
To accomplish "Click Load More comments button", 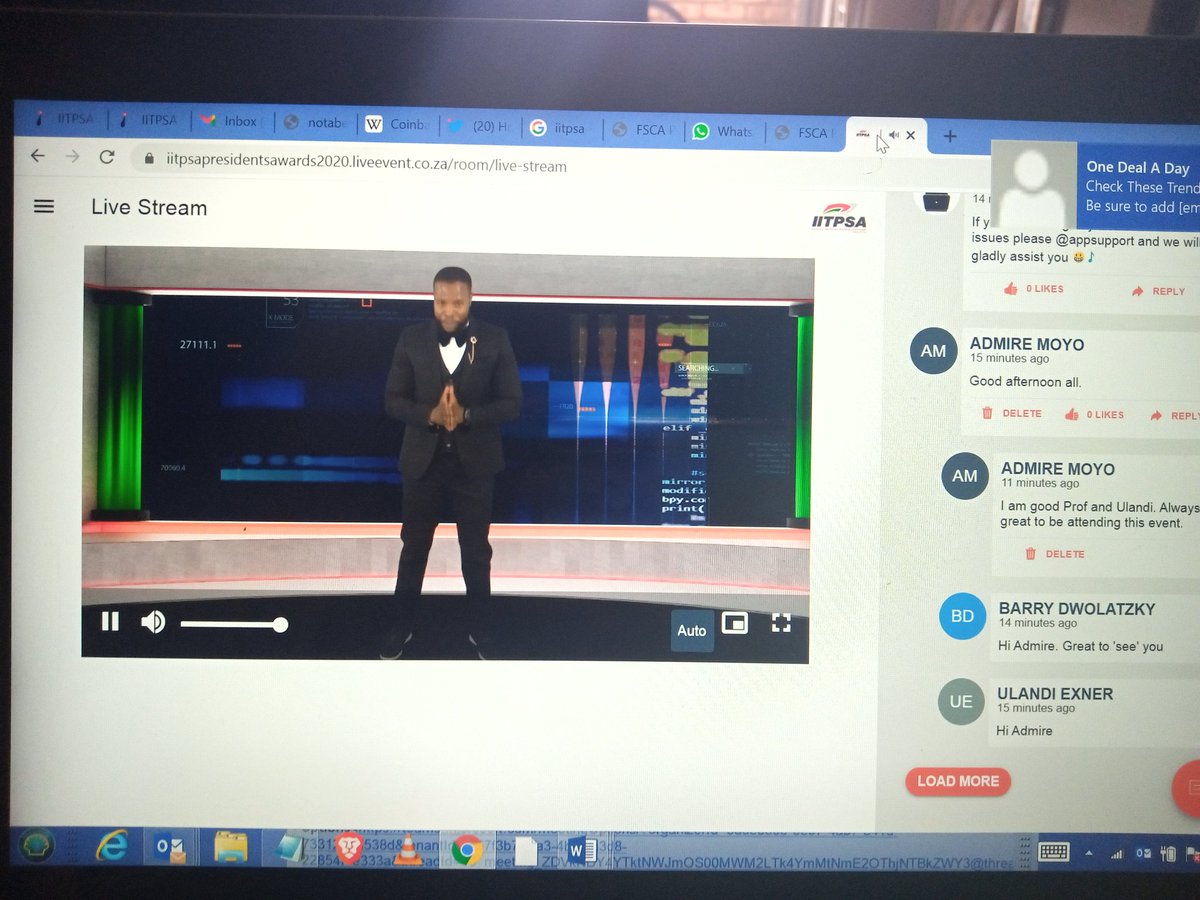I will pyautogui.click(x=958, y=781).
